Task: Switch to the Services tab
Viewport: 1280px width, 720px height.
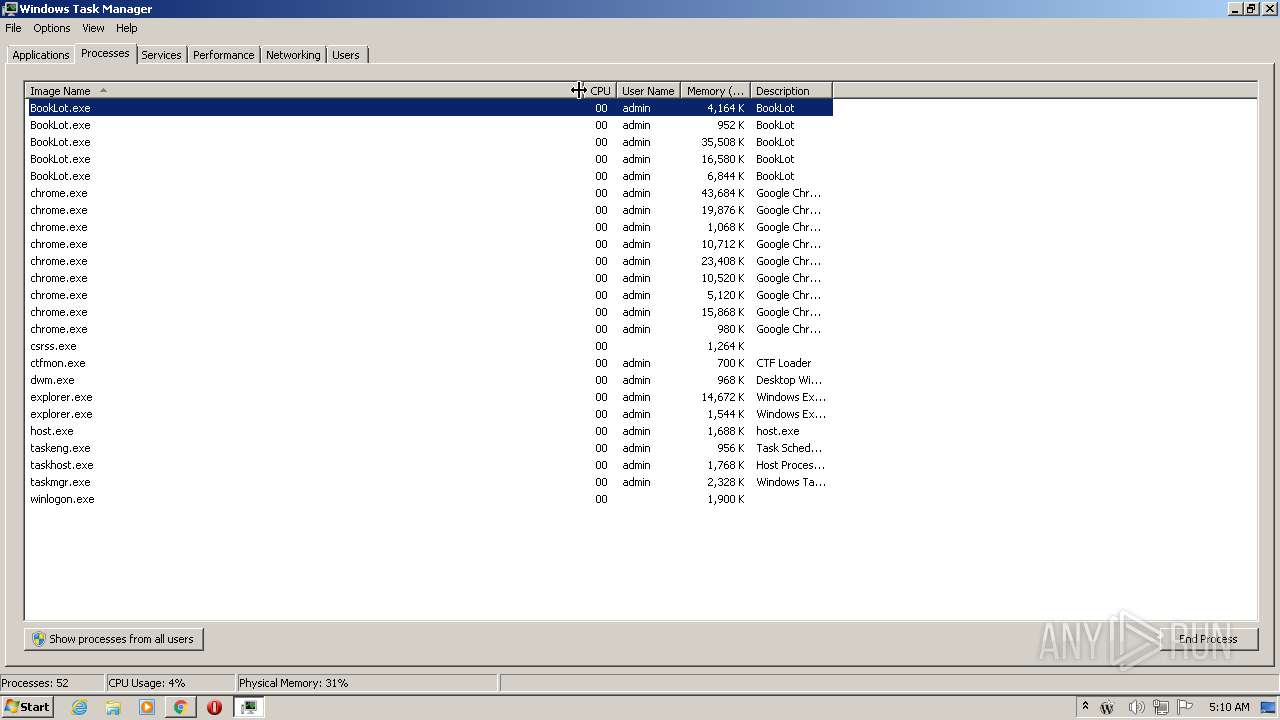Action: click(x=161, y=55)
